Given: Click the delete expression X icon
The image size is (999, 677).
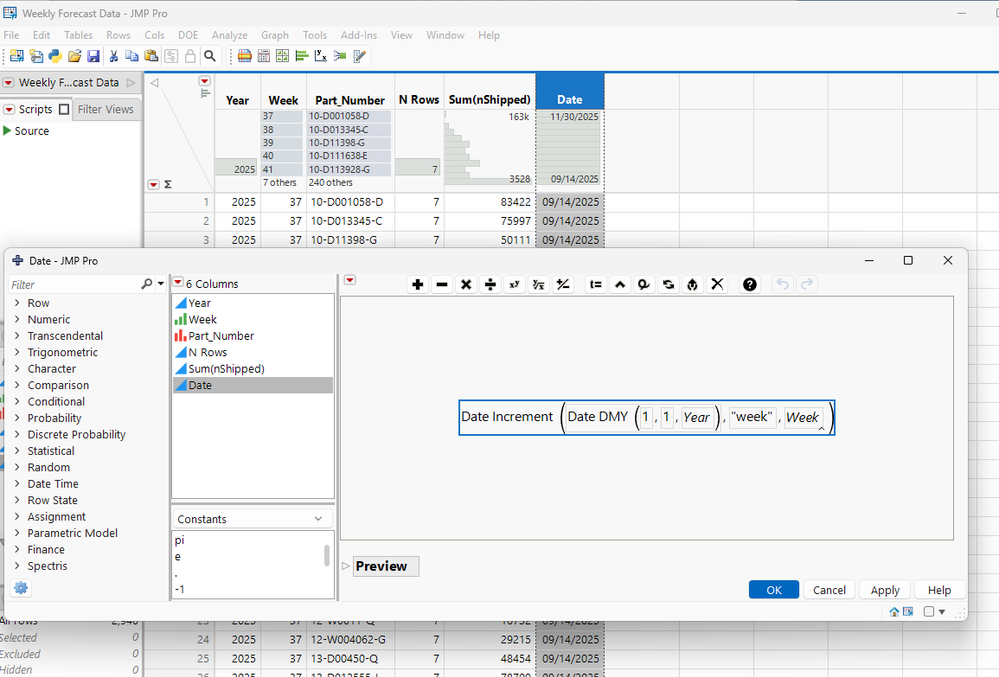Looking at the screenshot, I should (x=717, y=285).
